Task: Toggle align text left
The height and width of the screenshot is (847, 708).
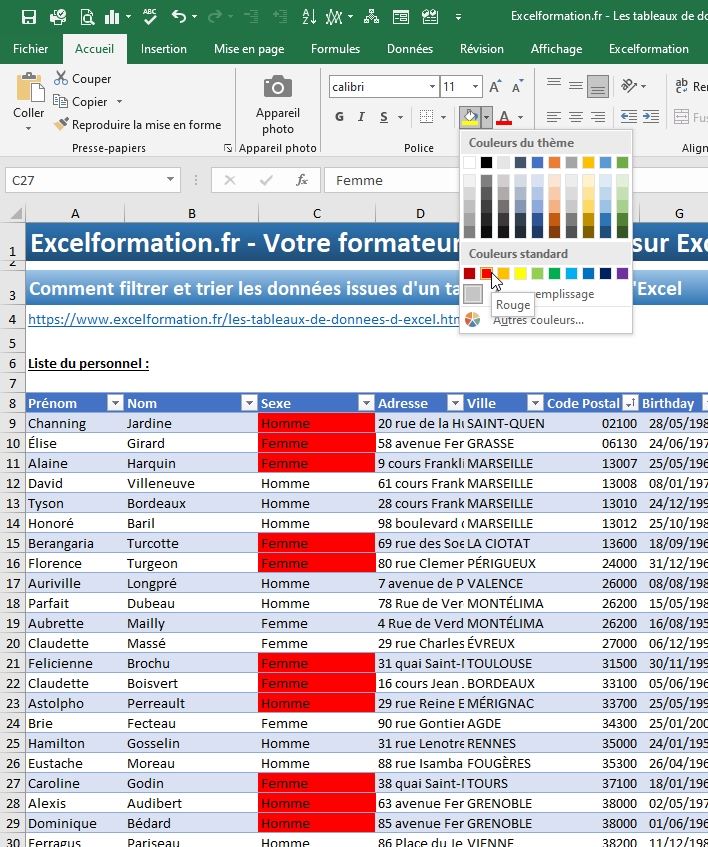Action: [554, 117]
